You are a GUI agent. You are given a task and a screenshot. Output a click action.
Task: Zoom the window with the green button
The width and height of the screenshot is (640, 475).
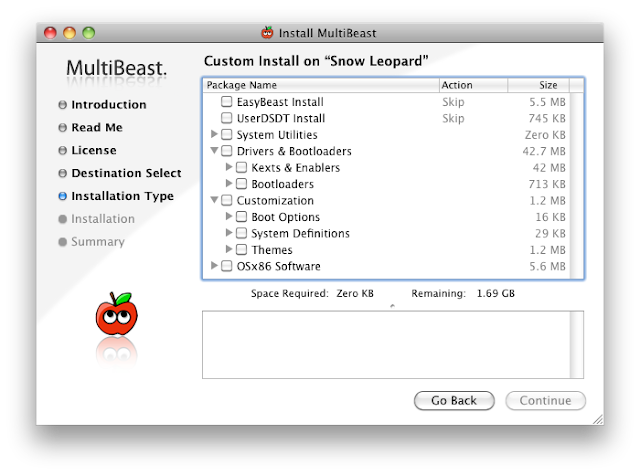89,33
